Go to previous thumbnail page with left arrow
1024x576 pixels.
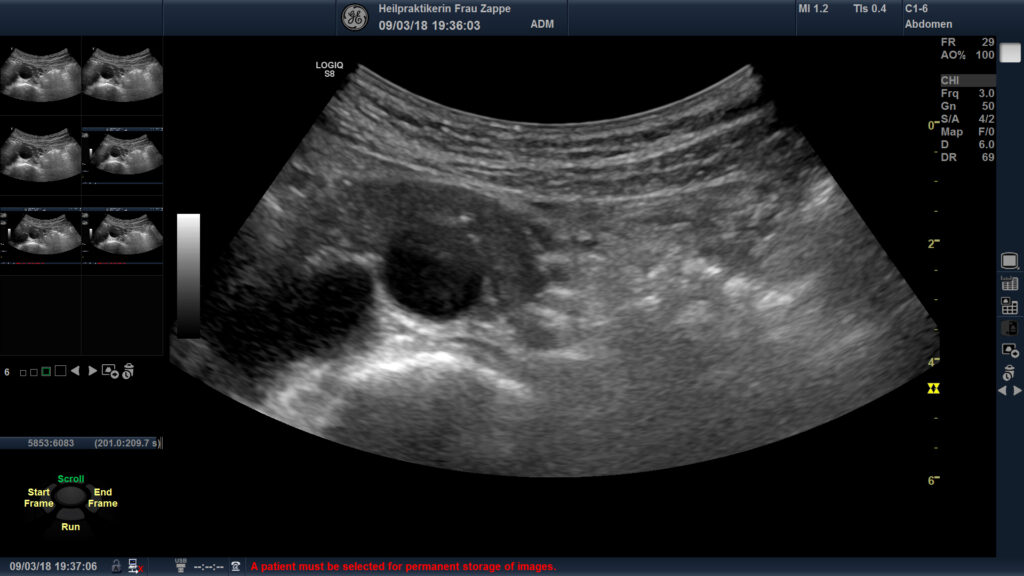point(78,371)
